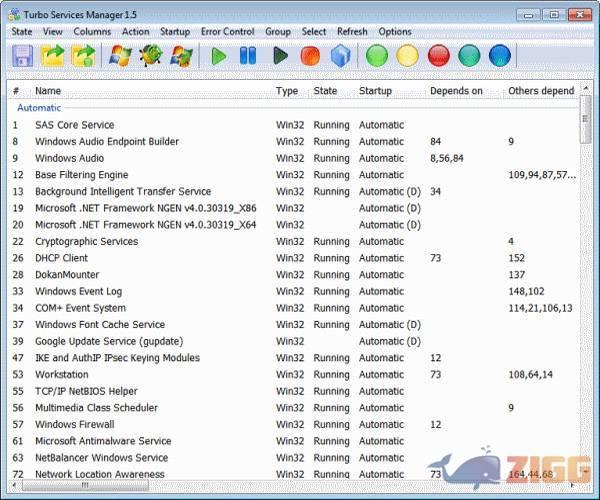Sort by the Startup column header
The height and width of the screenshot is (500, 600).
click(375, 91)
